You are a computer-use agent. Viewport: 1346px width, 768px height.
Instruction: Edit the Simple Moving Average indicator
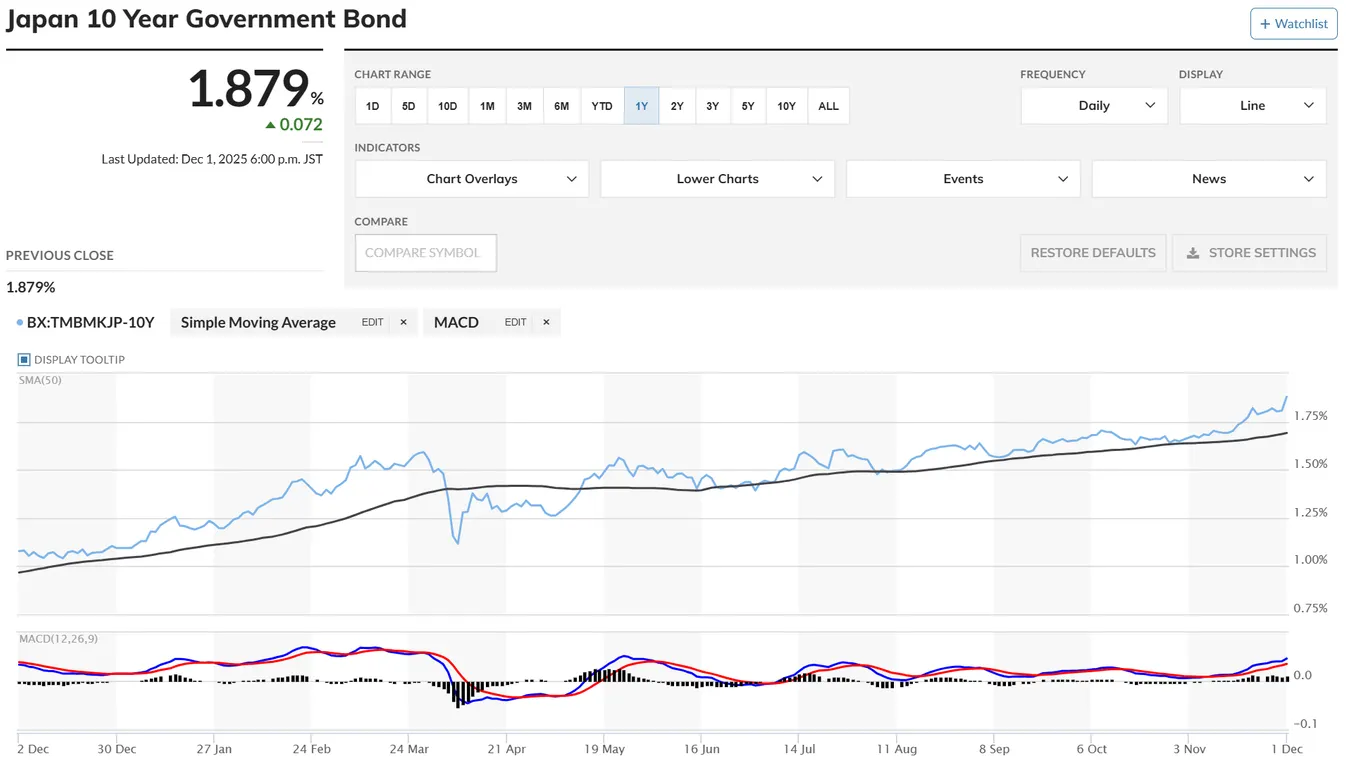(x=372, y=322)
